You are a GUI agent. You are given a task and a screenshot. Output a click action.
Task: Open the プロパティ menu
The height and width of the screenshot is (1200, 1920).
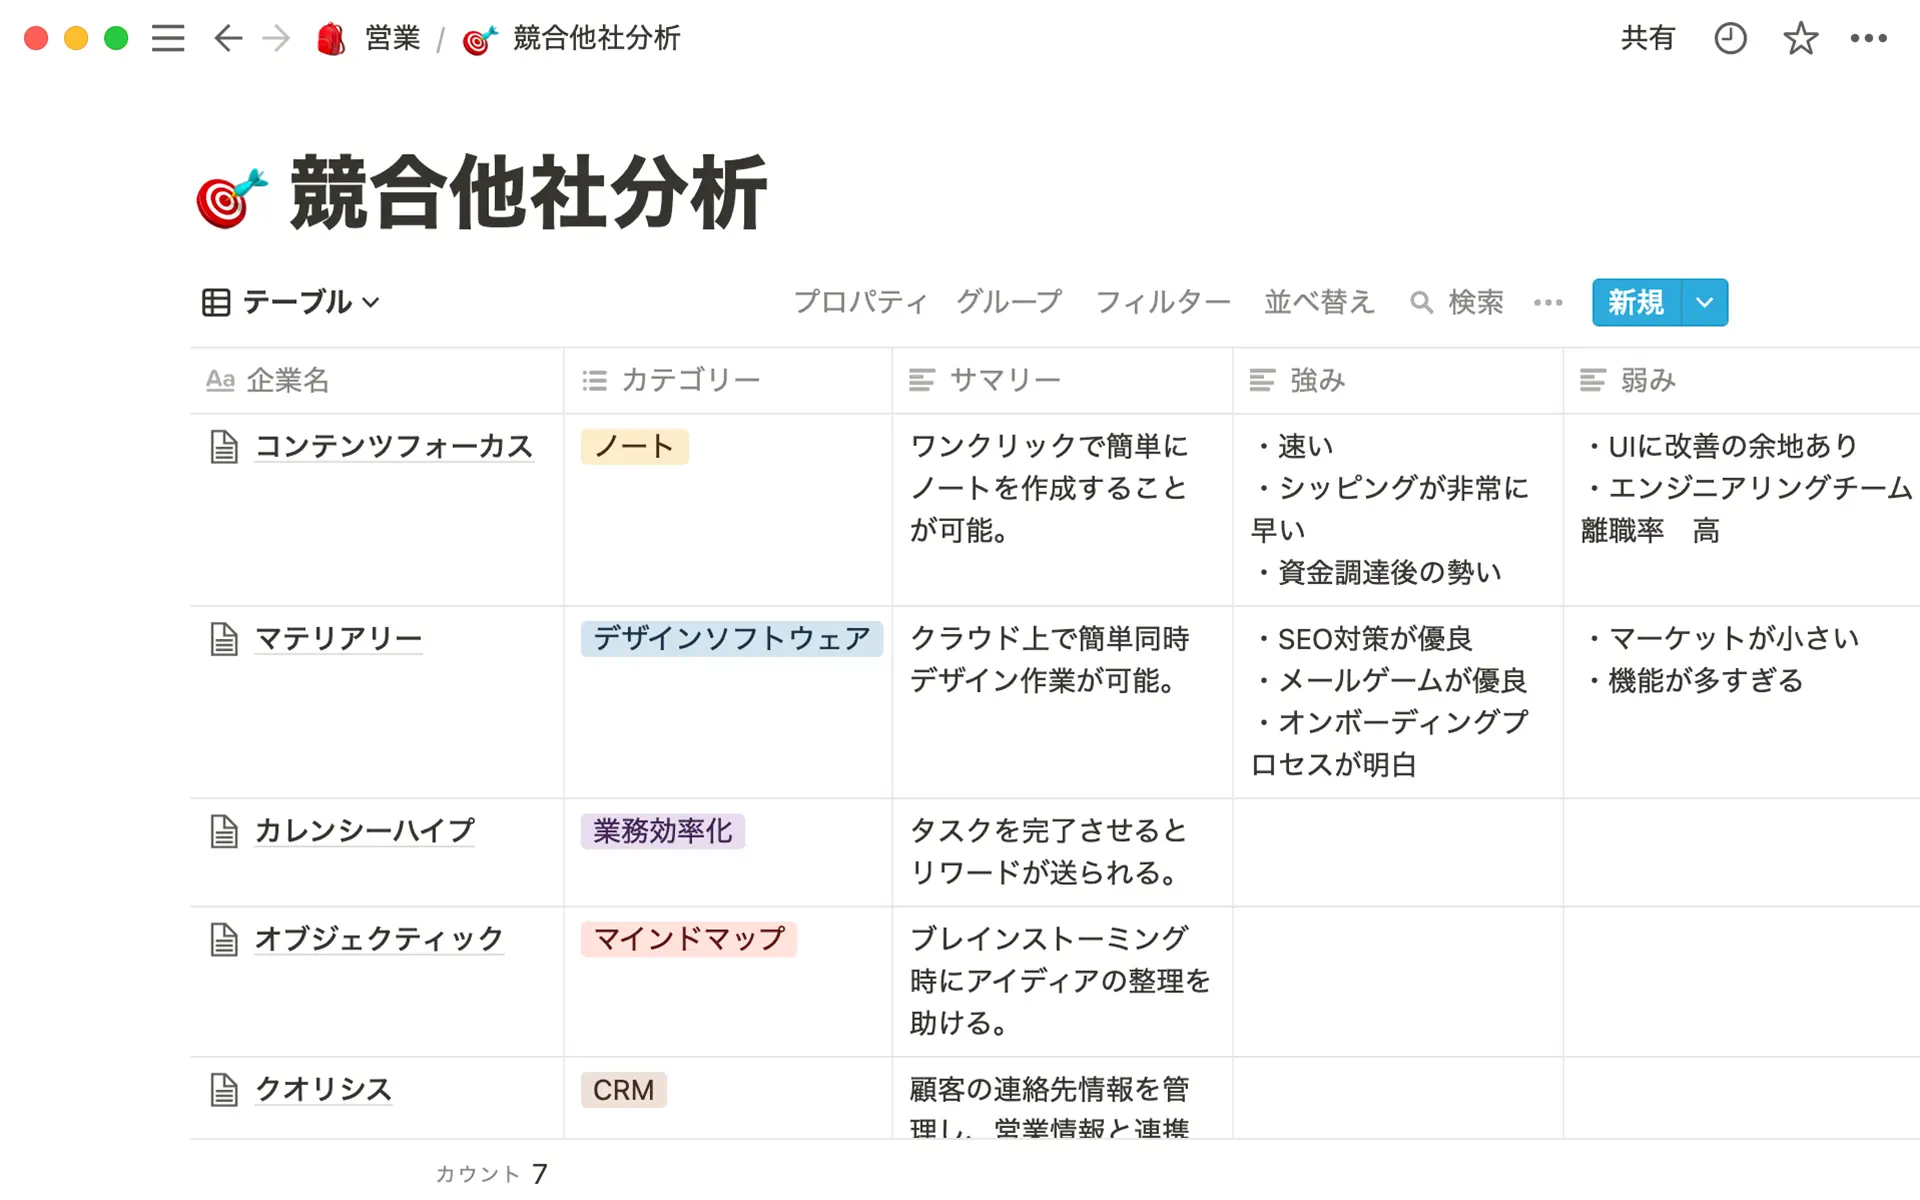(859, 302)
